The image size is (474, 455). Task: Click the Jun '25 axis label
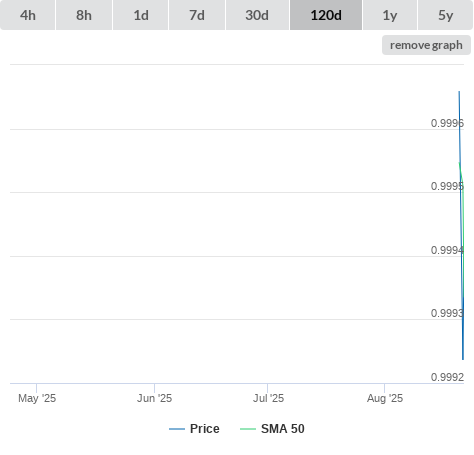[154, 398]
